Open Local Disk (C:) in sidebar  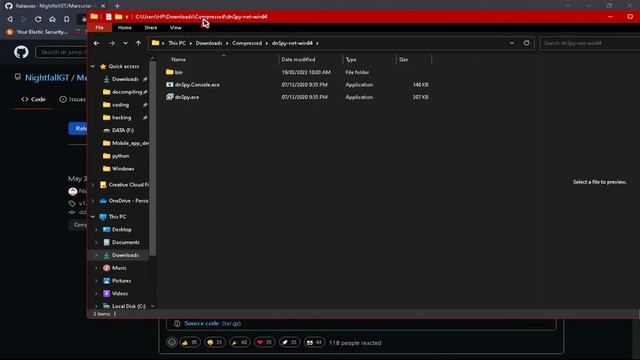pos(128,306)
